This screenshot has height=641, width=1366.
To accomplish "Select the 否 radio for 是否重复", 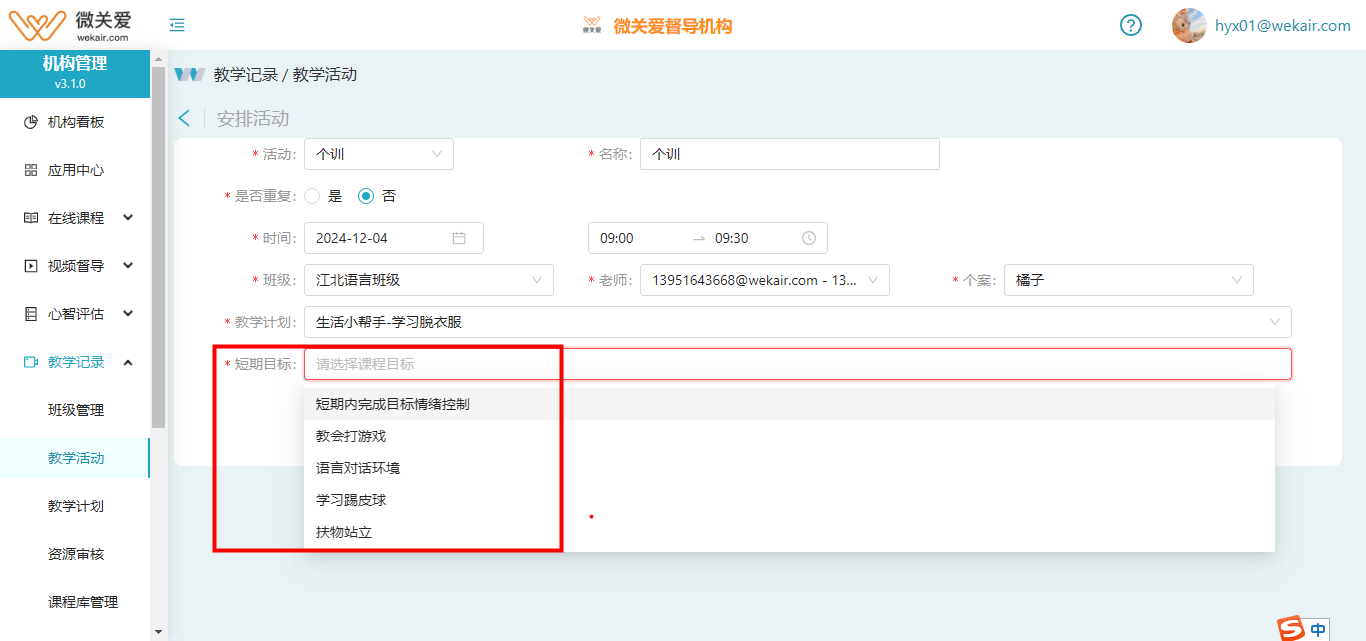I will (366, 196).
